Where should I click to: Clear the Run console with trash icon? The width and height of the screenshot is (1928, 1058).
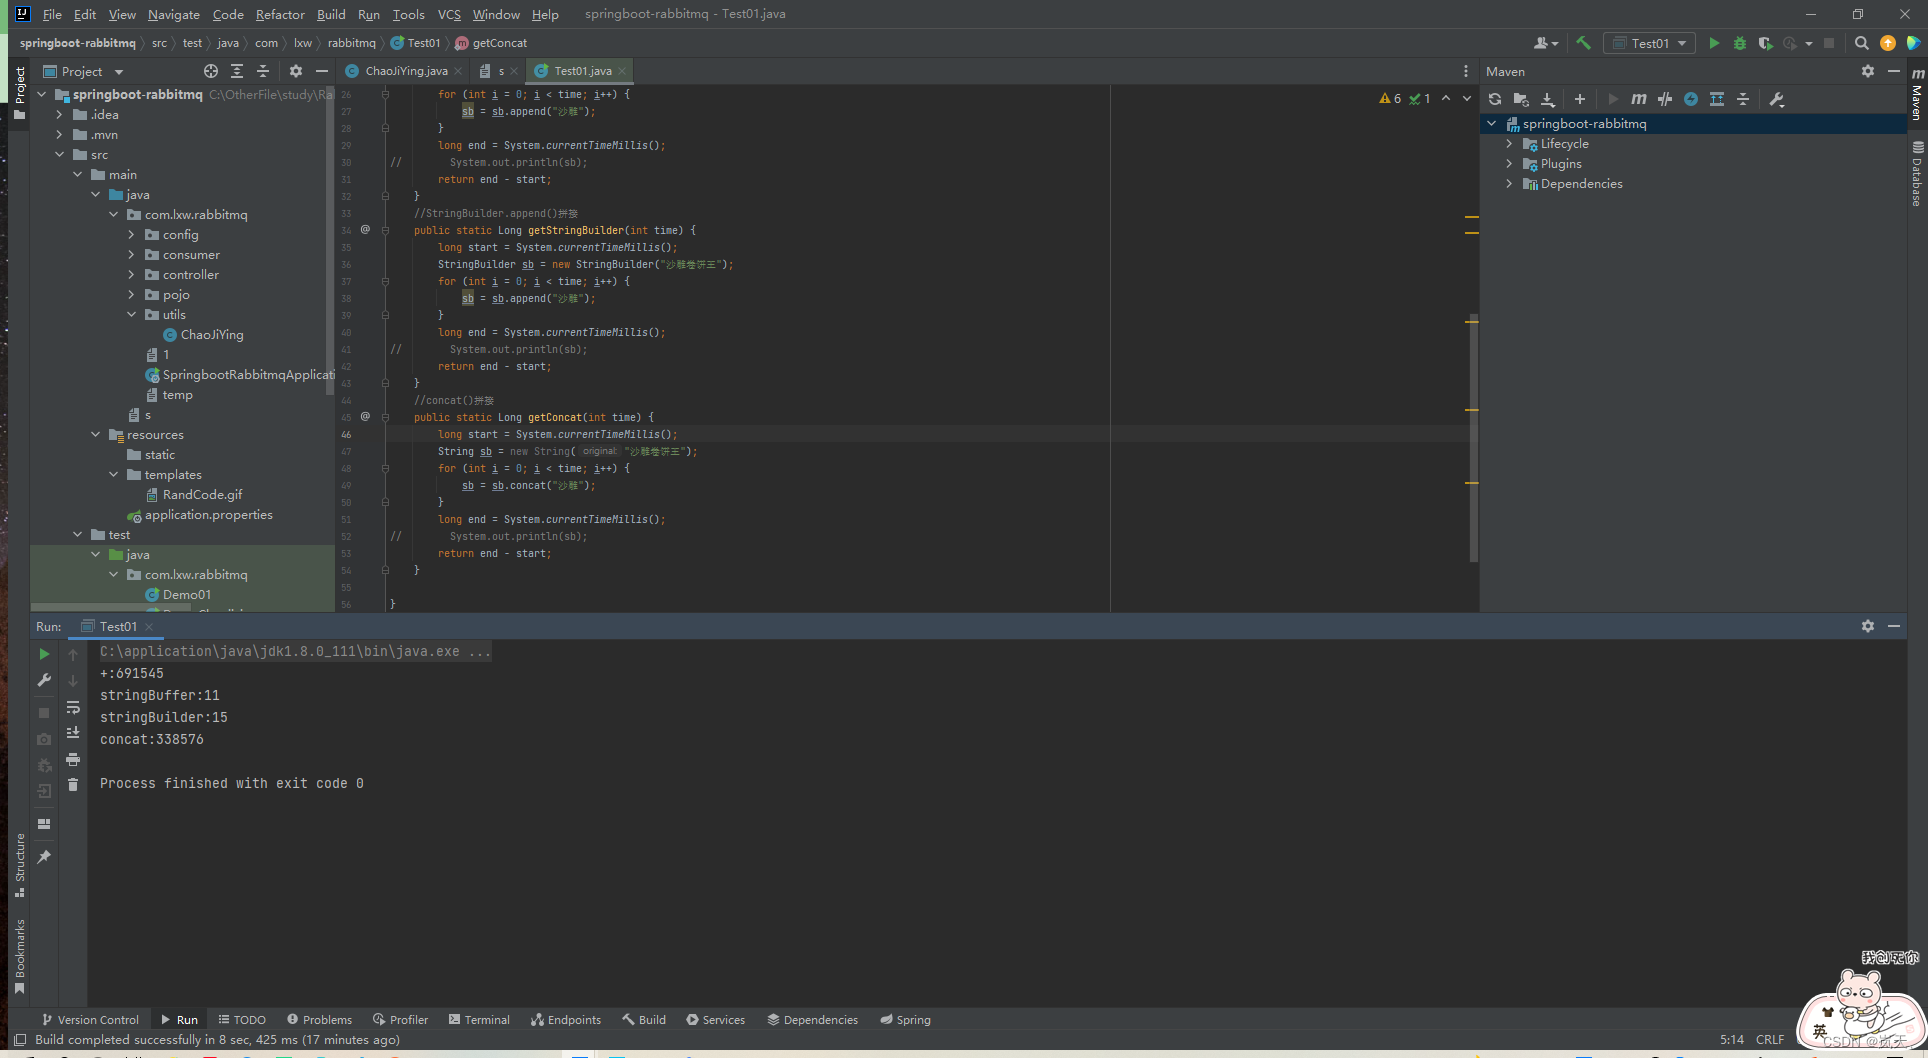pos(73,785)
